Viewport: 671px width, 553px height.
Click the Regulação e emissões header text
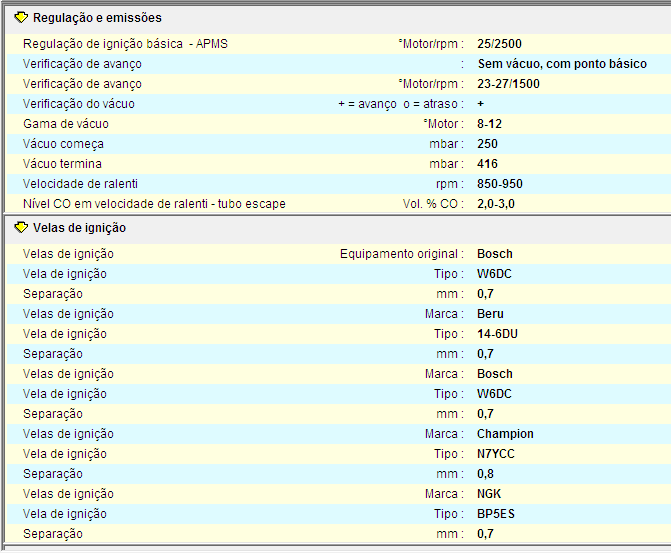tap(97, 18)
